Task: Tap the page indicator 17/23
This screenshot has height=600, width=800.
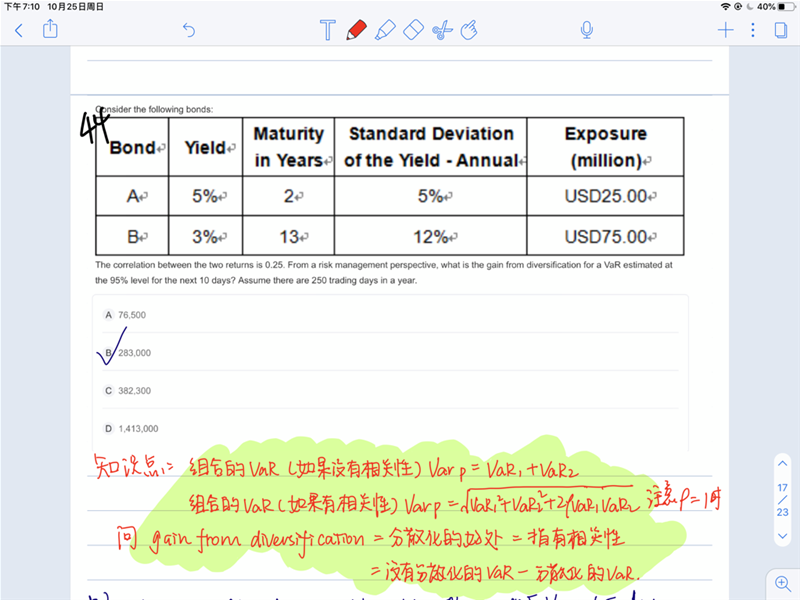Action: tap(782, 499)
